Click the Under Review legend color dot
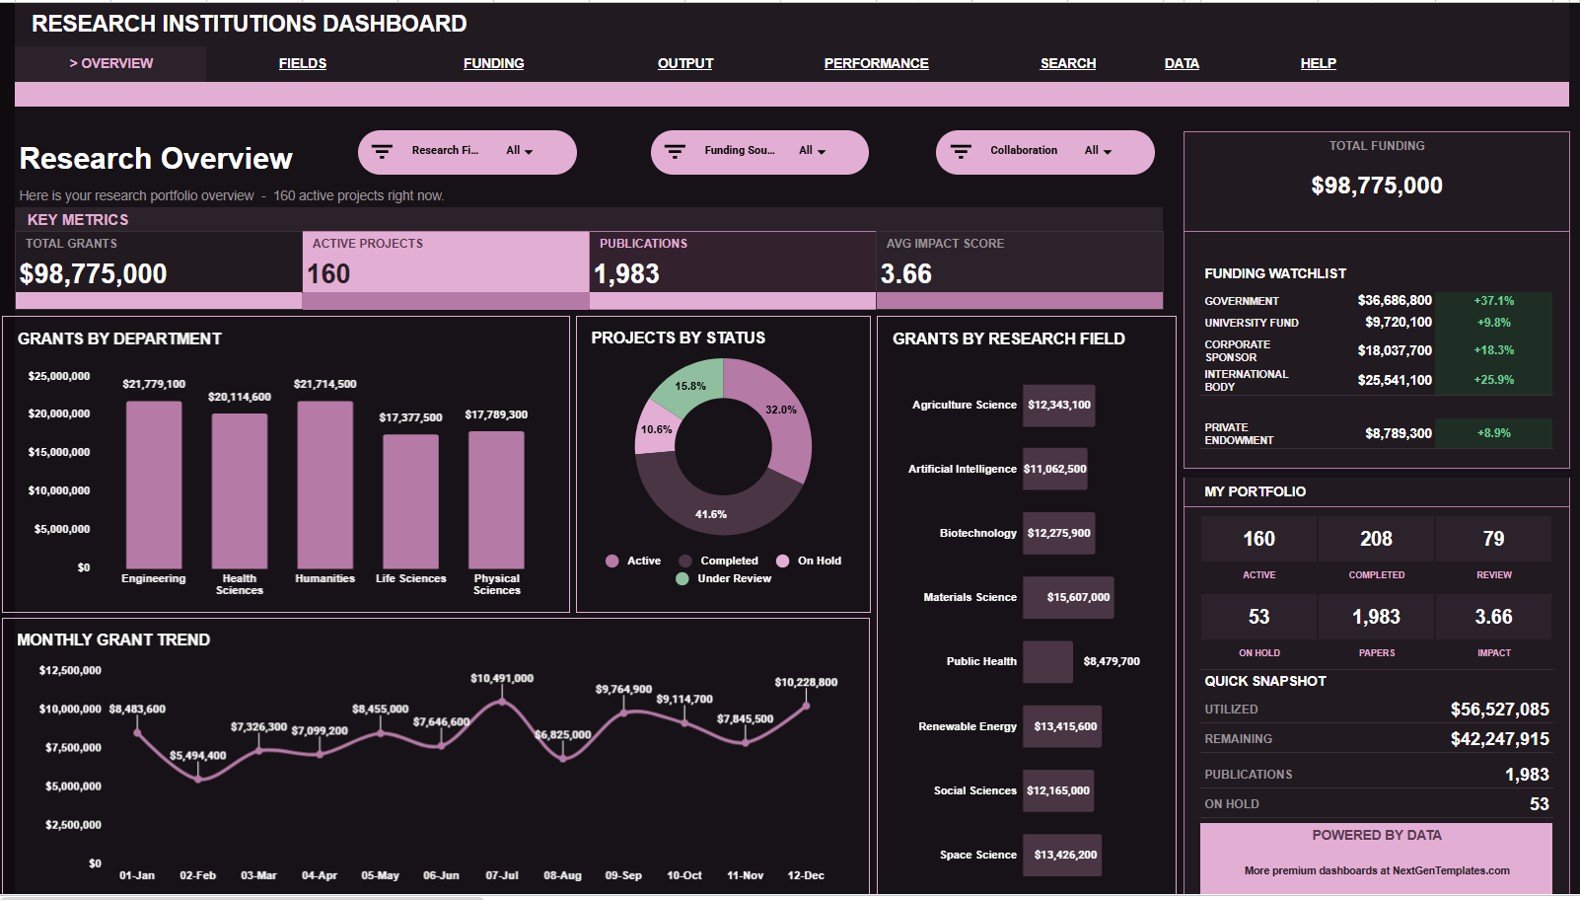 tap(682, 579)
